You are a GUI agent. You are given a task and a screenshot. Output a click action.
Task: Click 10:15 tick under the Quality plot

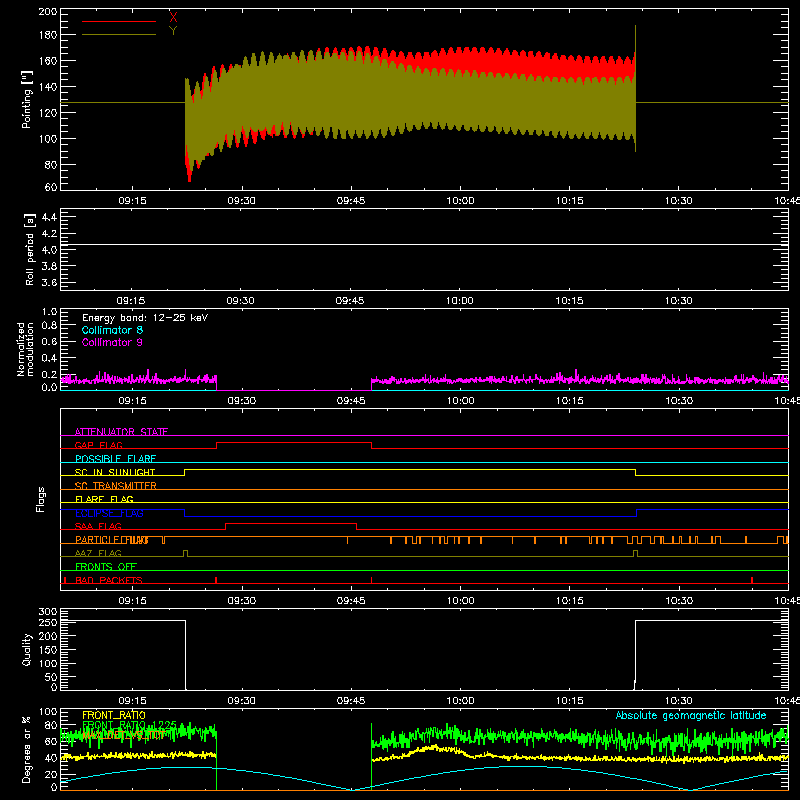point(569,701)
